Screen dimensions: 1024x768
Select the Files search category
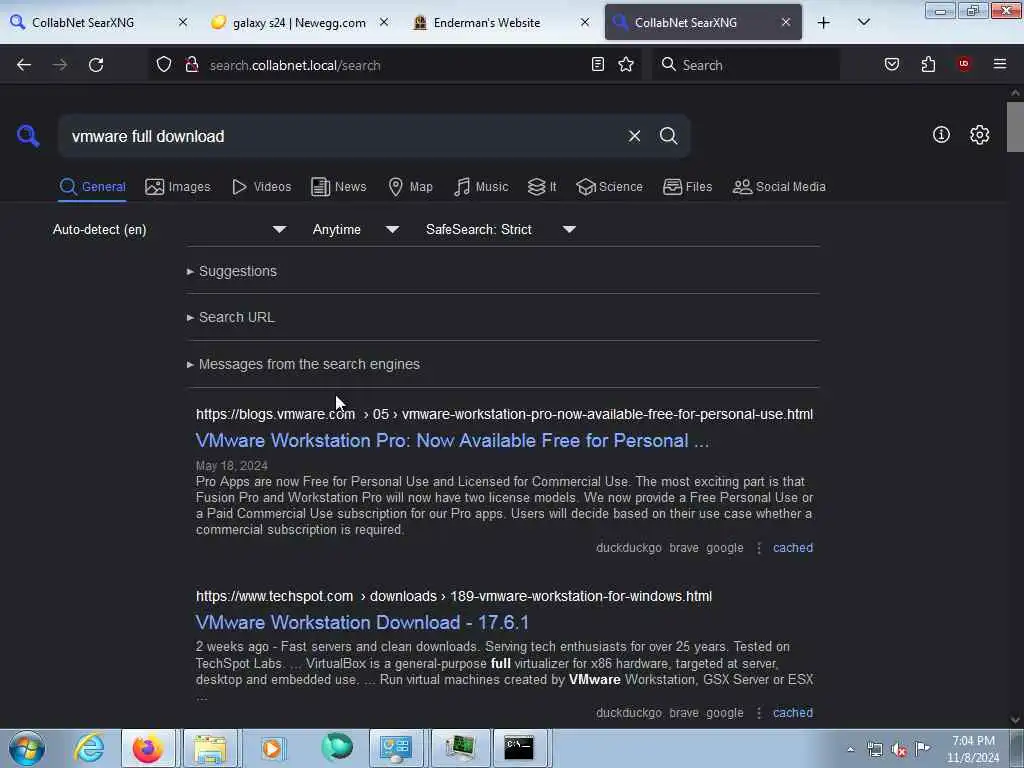point(687,187)
